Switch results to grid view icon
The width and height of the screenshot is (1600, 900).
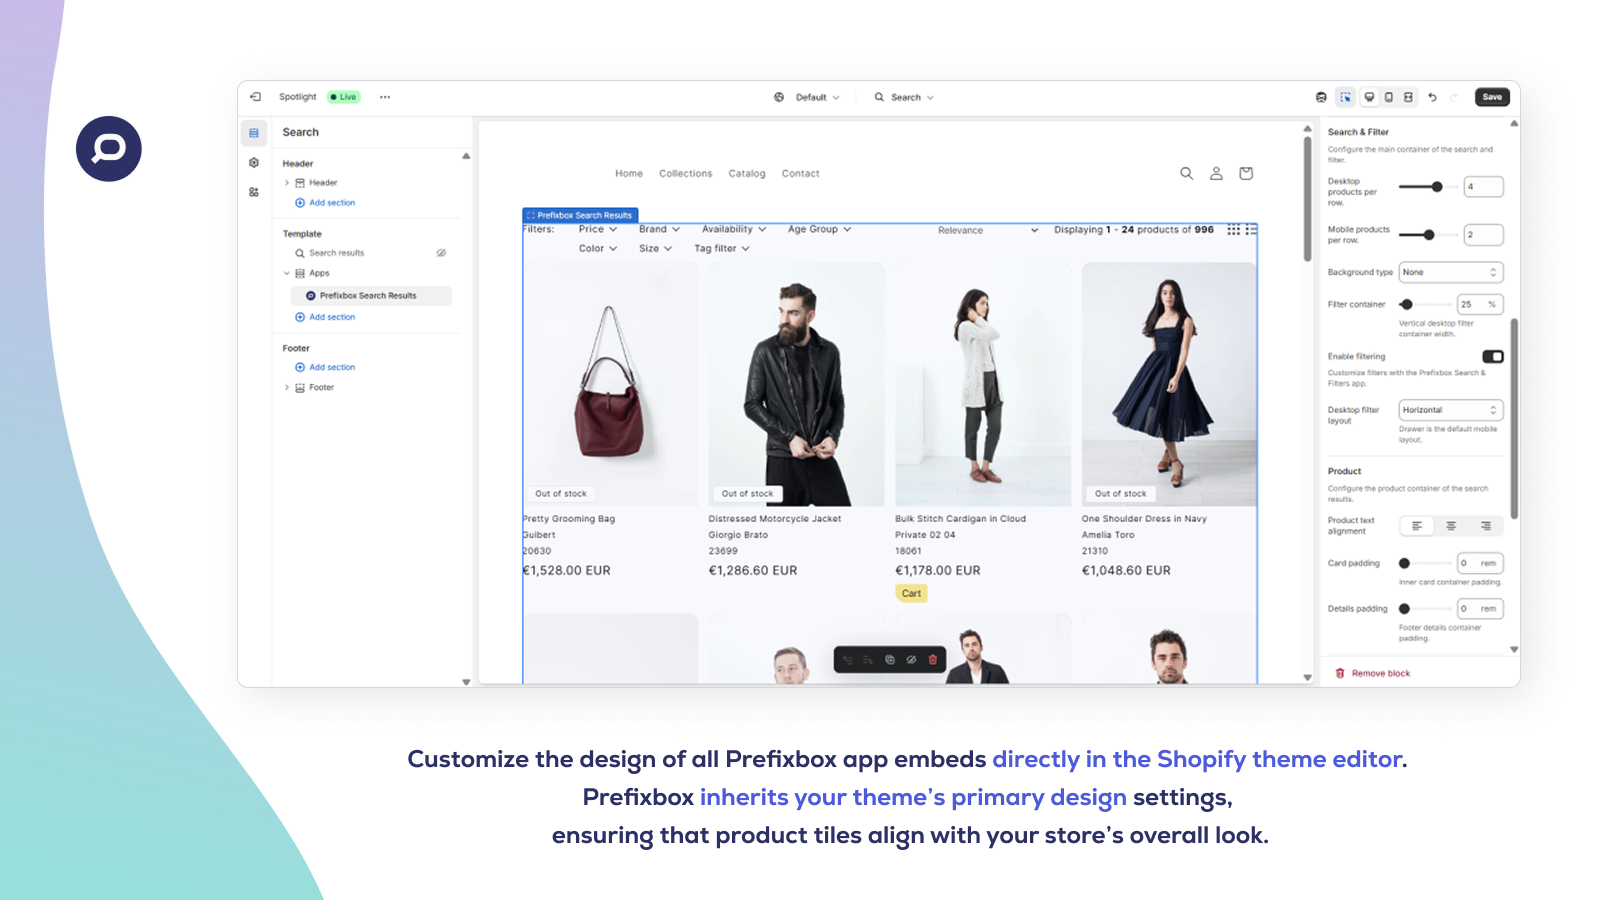click(1234, 230)
